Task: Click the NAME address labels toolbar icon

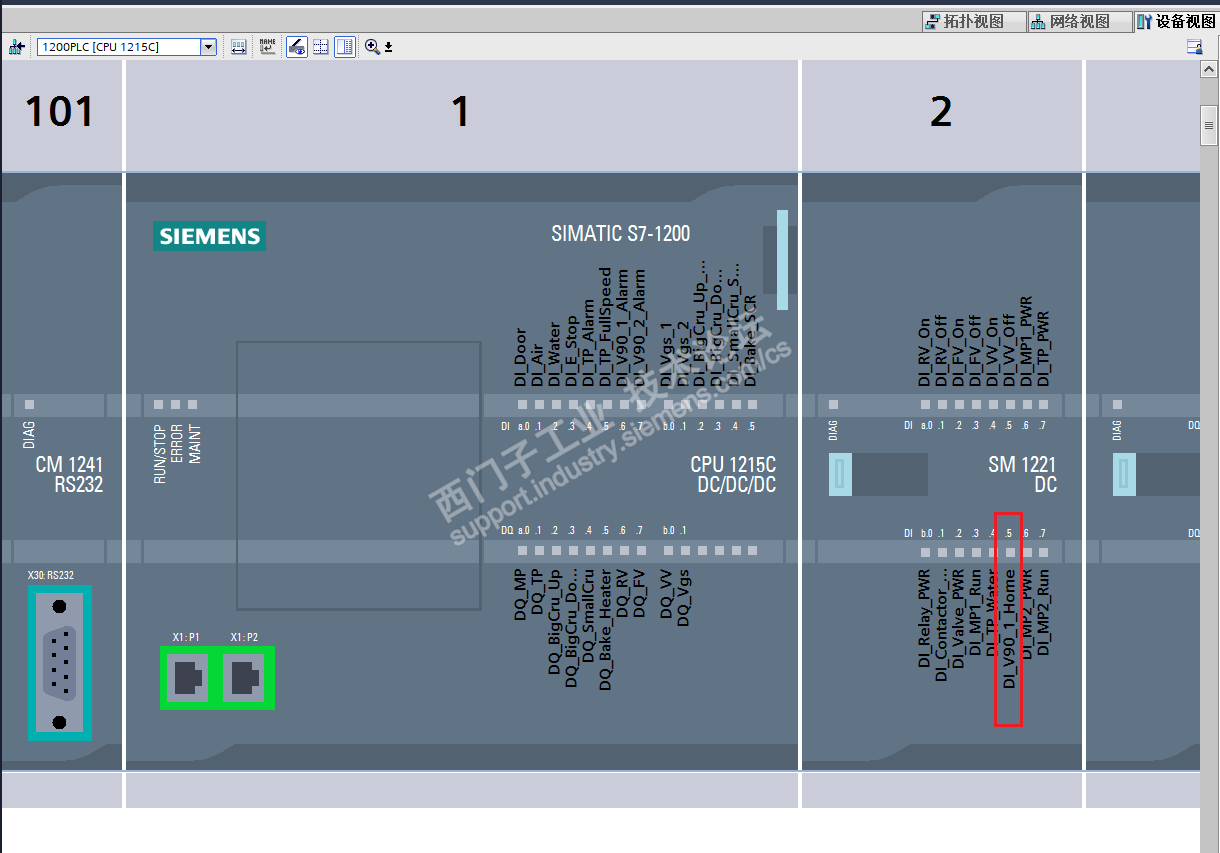Action: tap(268, 47)
